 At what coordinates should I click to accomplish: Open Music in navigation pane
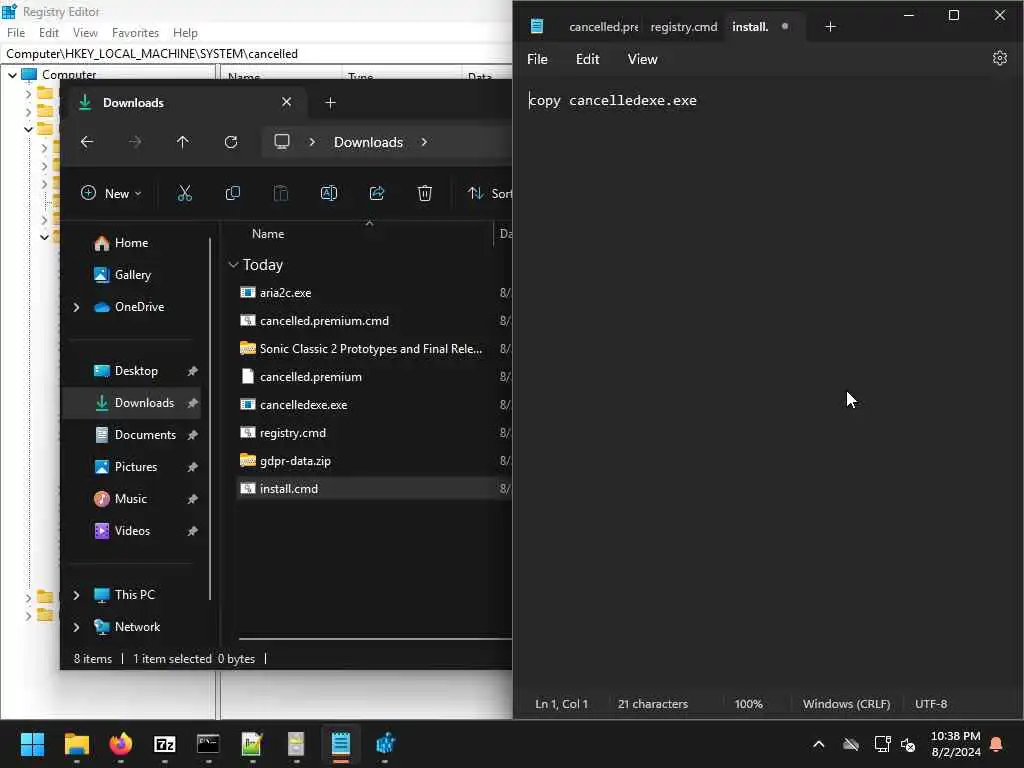coord(131,499)
